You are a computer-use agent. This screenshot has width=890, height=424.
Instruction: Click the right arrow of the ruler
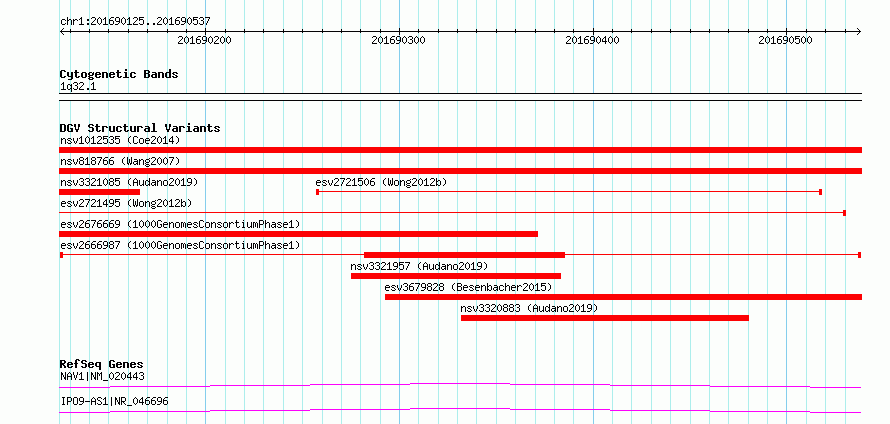(858, 31)
